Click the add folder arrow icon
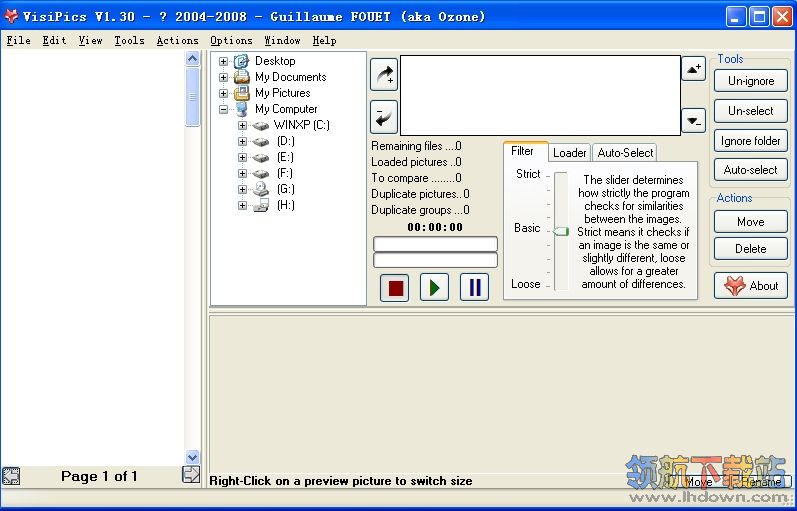The width and height of the screenshot is (797, 511). (384, 74)
